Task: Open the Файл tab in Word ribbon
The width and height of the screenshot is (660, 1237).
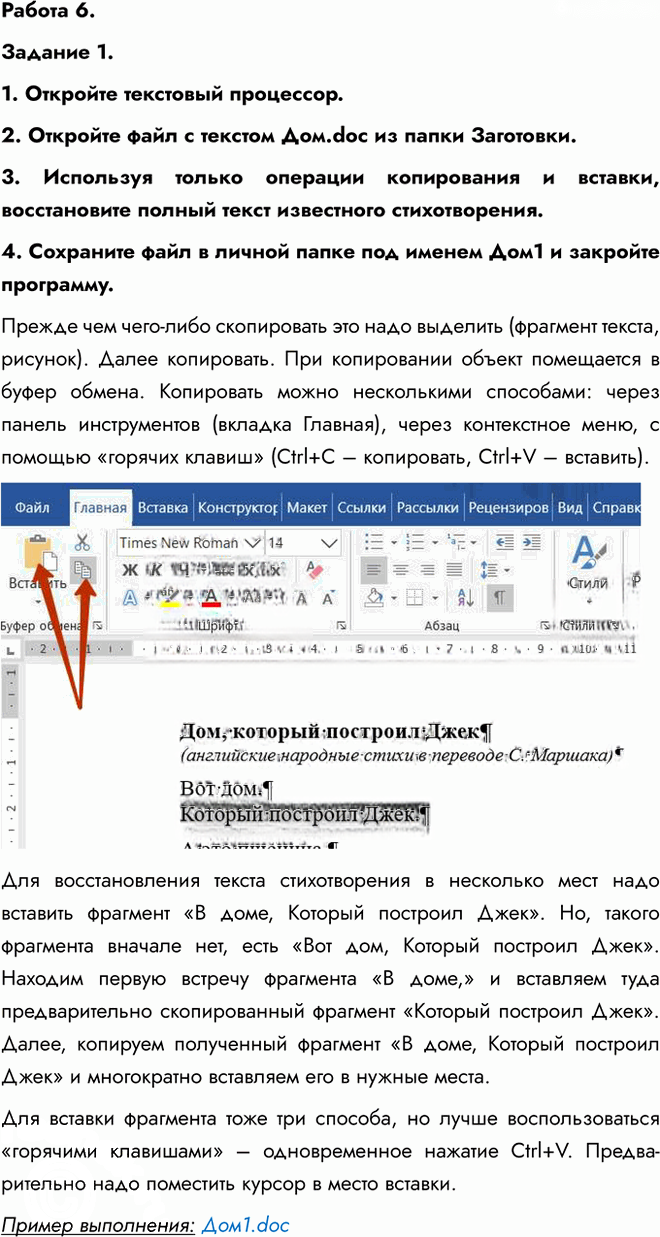Action: (32, 508)
